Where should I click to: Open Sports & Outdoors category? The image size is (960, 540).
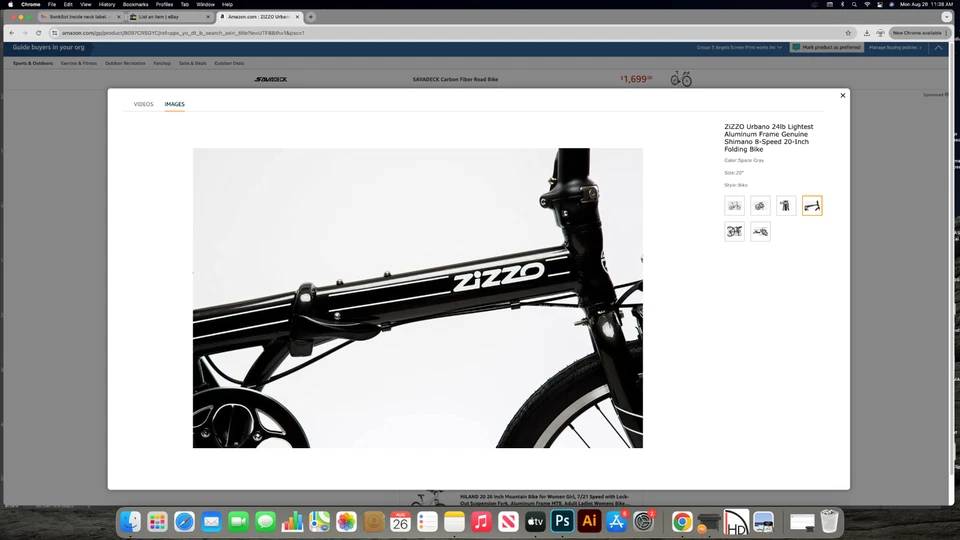(33, 63)
